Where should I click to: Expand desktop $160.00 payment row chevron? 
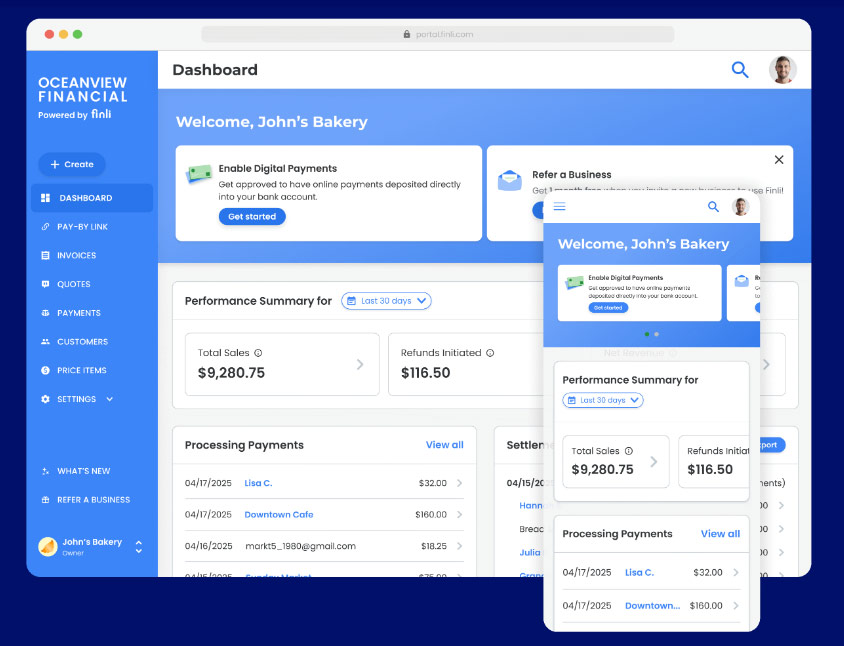(x=459, y=515)
